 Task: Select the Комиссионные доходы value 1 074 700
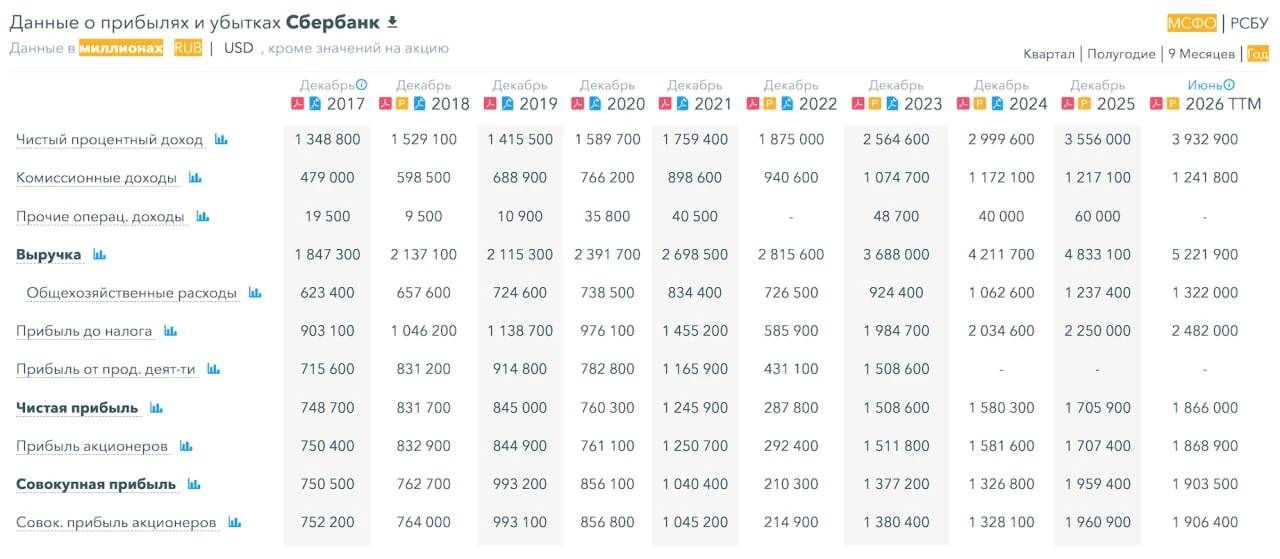click(897, 178)
